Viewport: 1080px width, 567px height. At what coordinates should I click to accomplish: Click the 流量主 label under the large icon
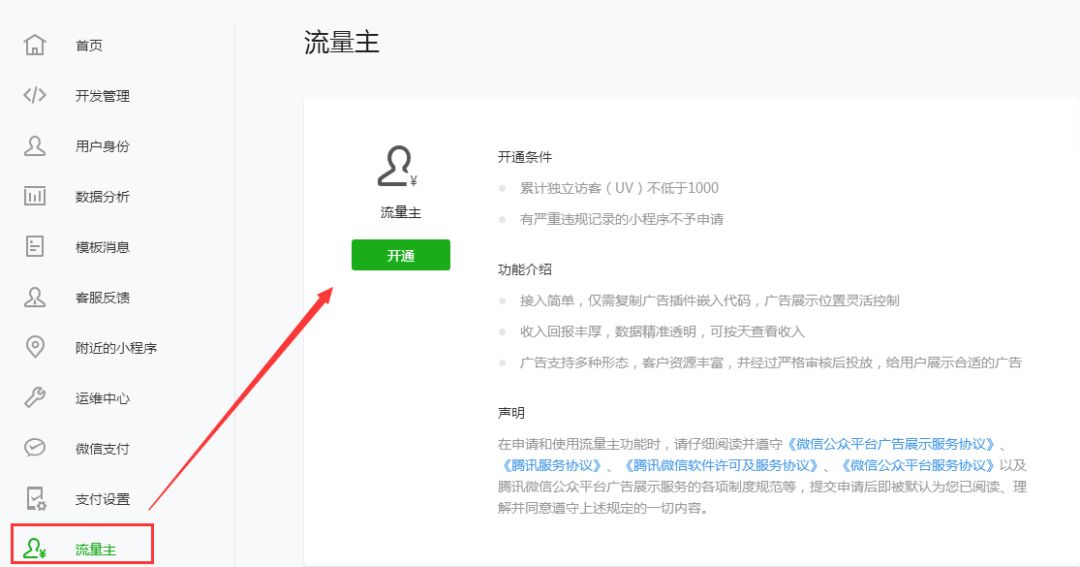400,212
